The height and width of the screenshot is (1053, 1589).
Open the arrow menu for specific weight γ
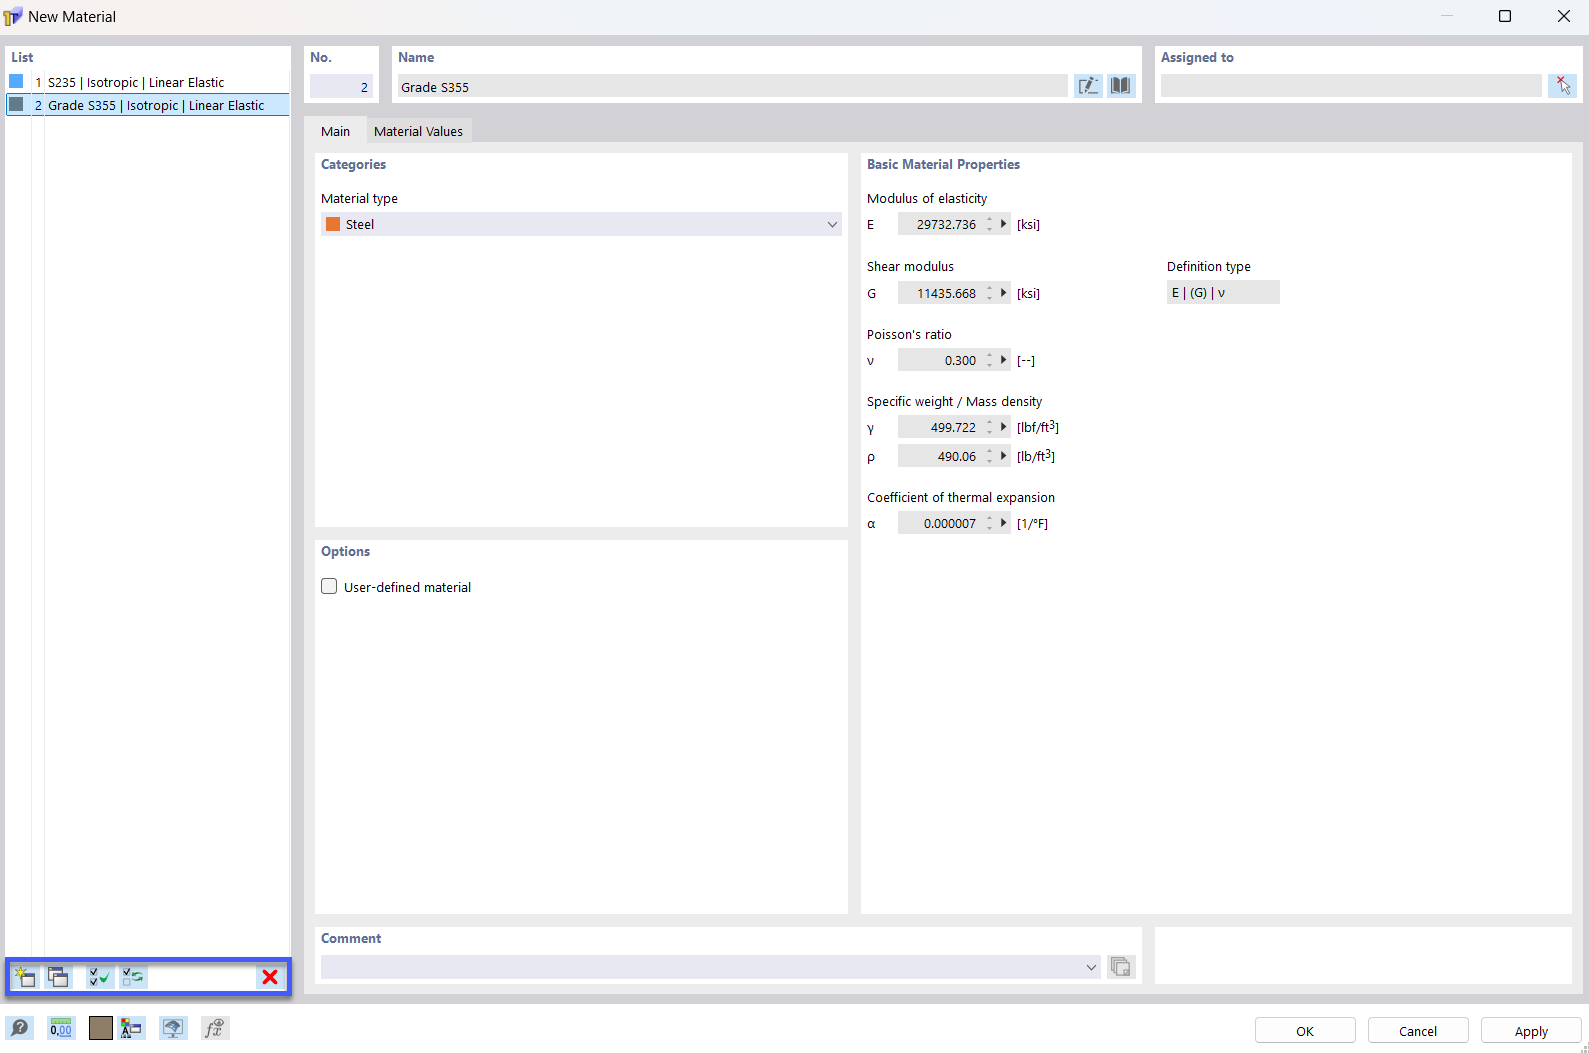point(1004,427)
